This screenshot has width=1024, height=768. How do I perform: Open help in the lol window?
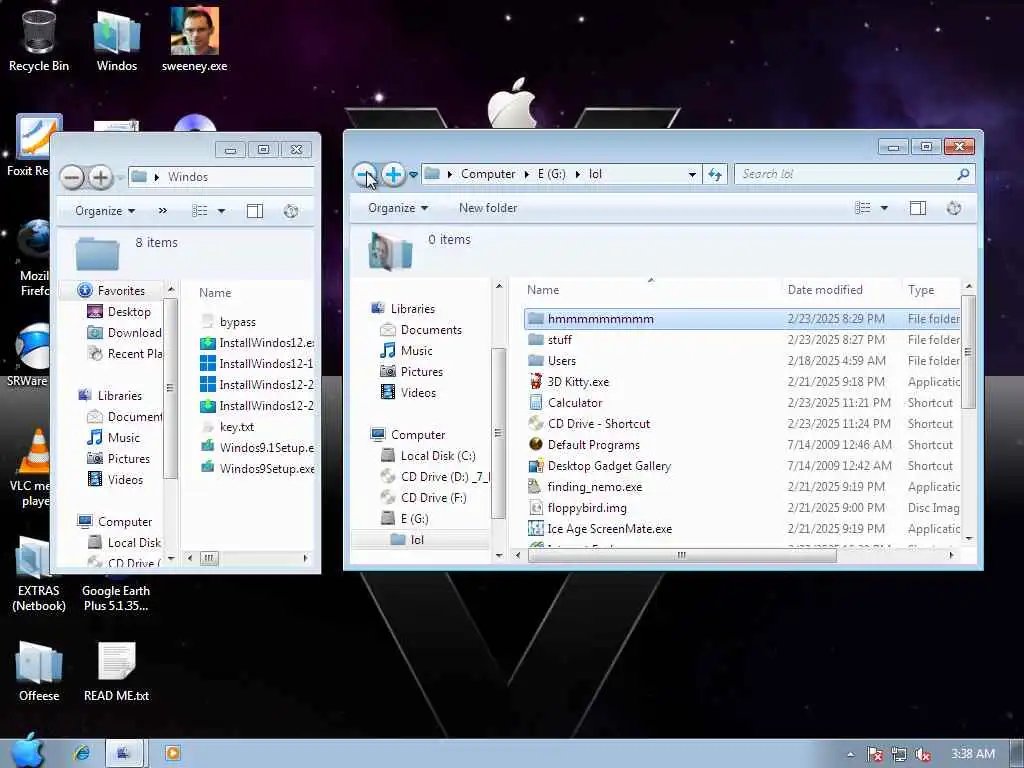coord(953,208)
